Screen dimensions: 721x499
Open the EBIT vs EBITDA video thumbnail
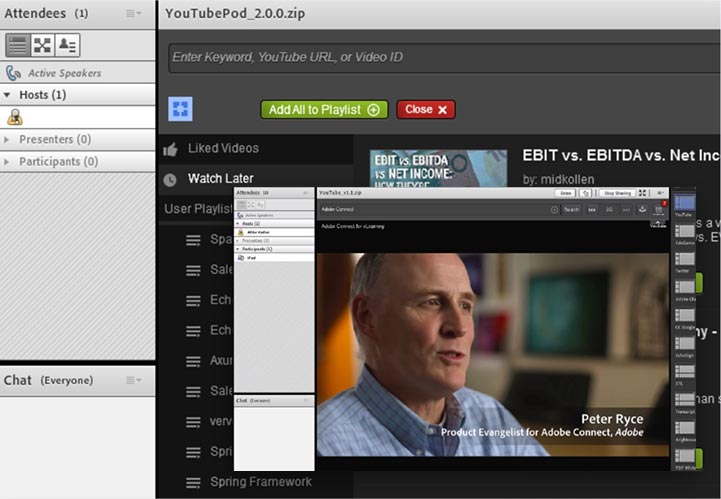(438, 168)
